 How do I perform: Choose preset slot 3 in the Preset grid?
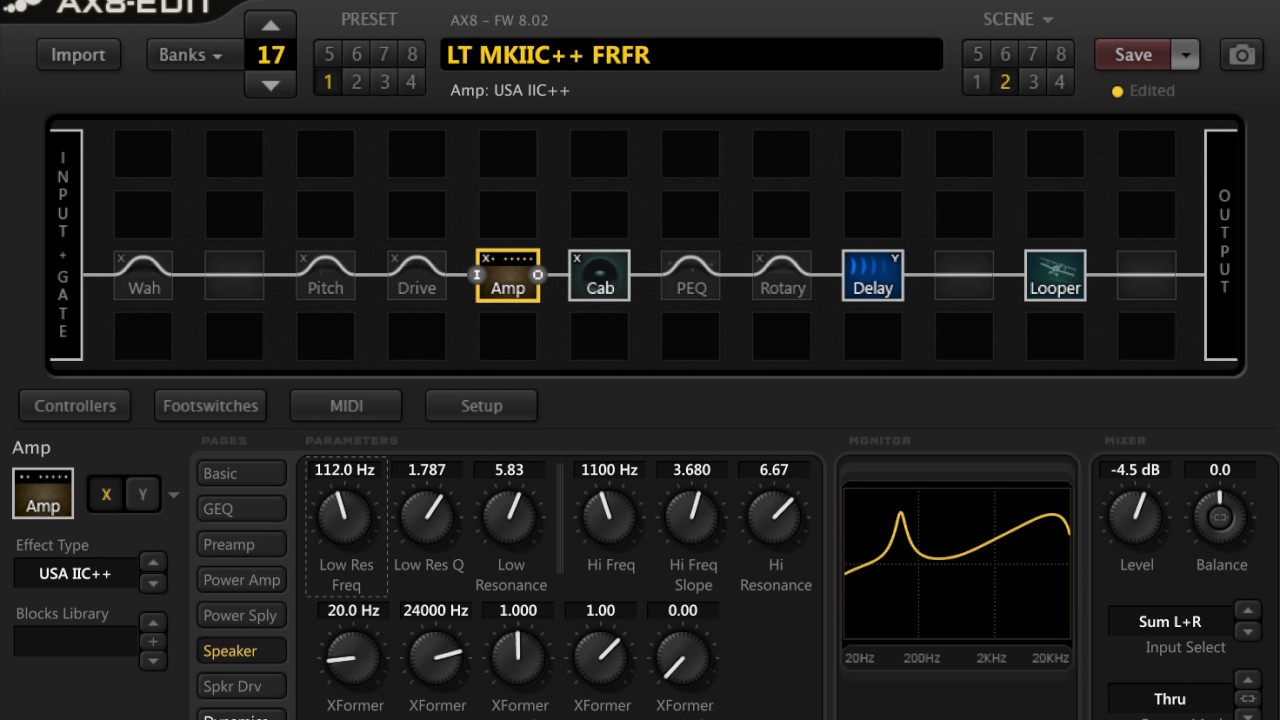coord(384,82)
